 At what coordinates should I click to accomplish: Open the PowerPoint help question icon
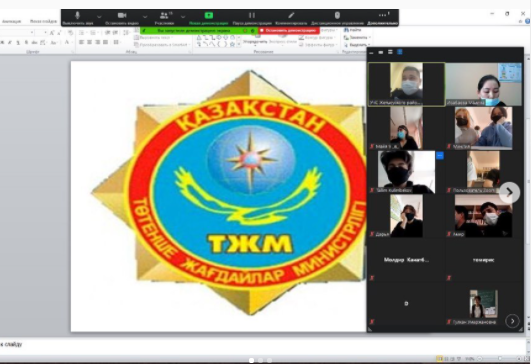click(x=528, y=21)
